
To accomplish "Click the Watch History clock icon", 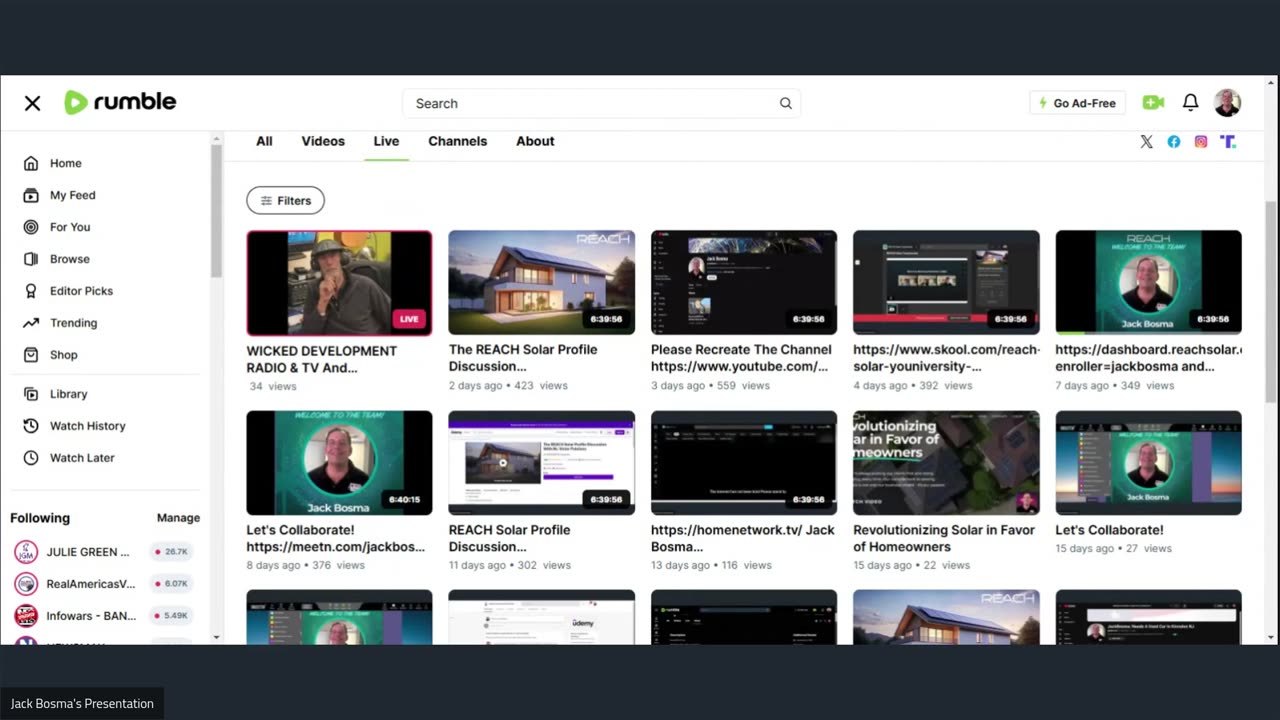I will pyautogui.click(x=31, y=426).
